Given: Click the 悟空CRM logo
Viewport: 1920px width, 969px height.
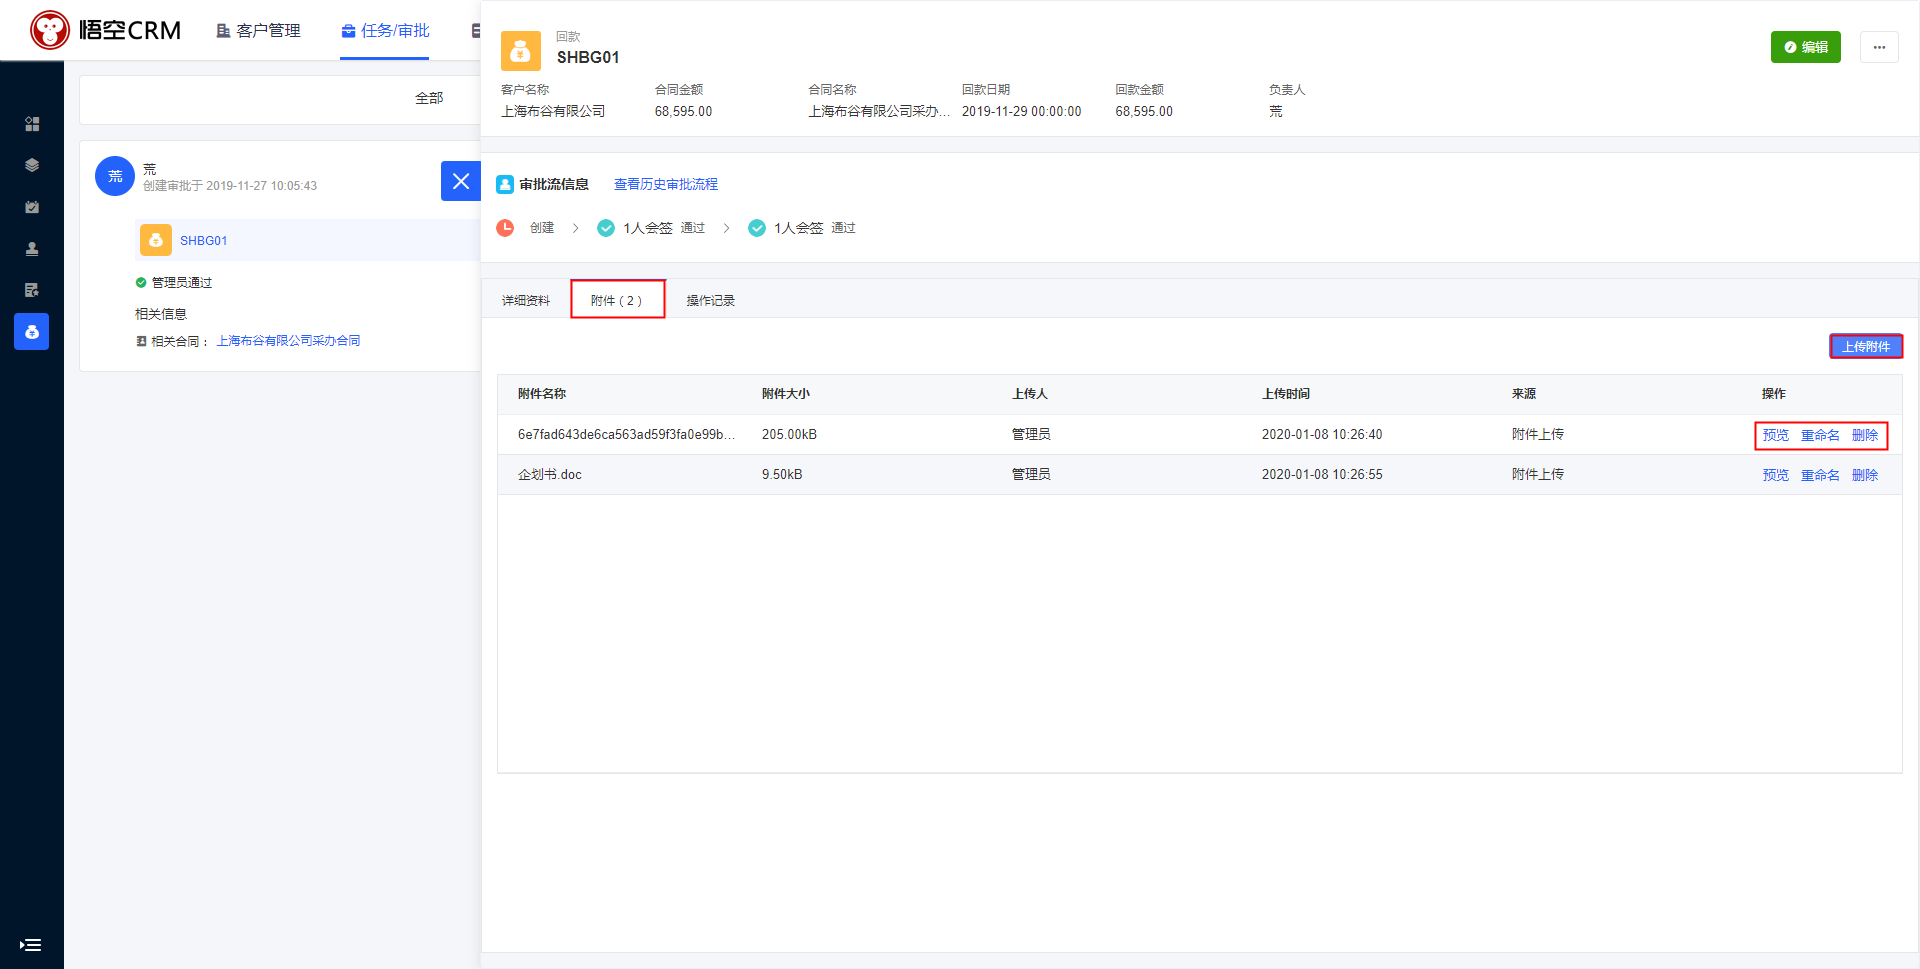Looking at the screenshot, I should pyautogui.click(x=106, y=30).
